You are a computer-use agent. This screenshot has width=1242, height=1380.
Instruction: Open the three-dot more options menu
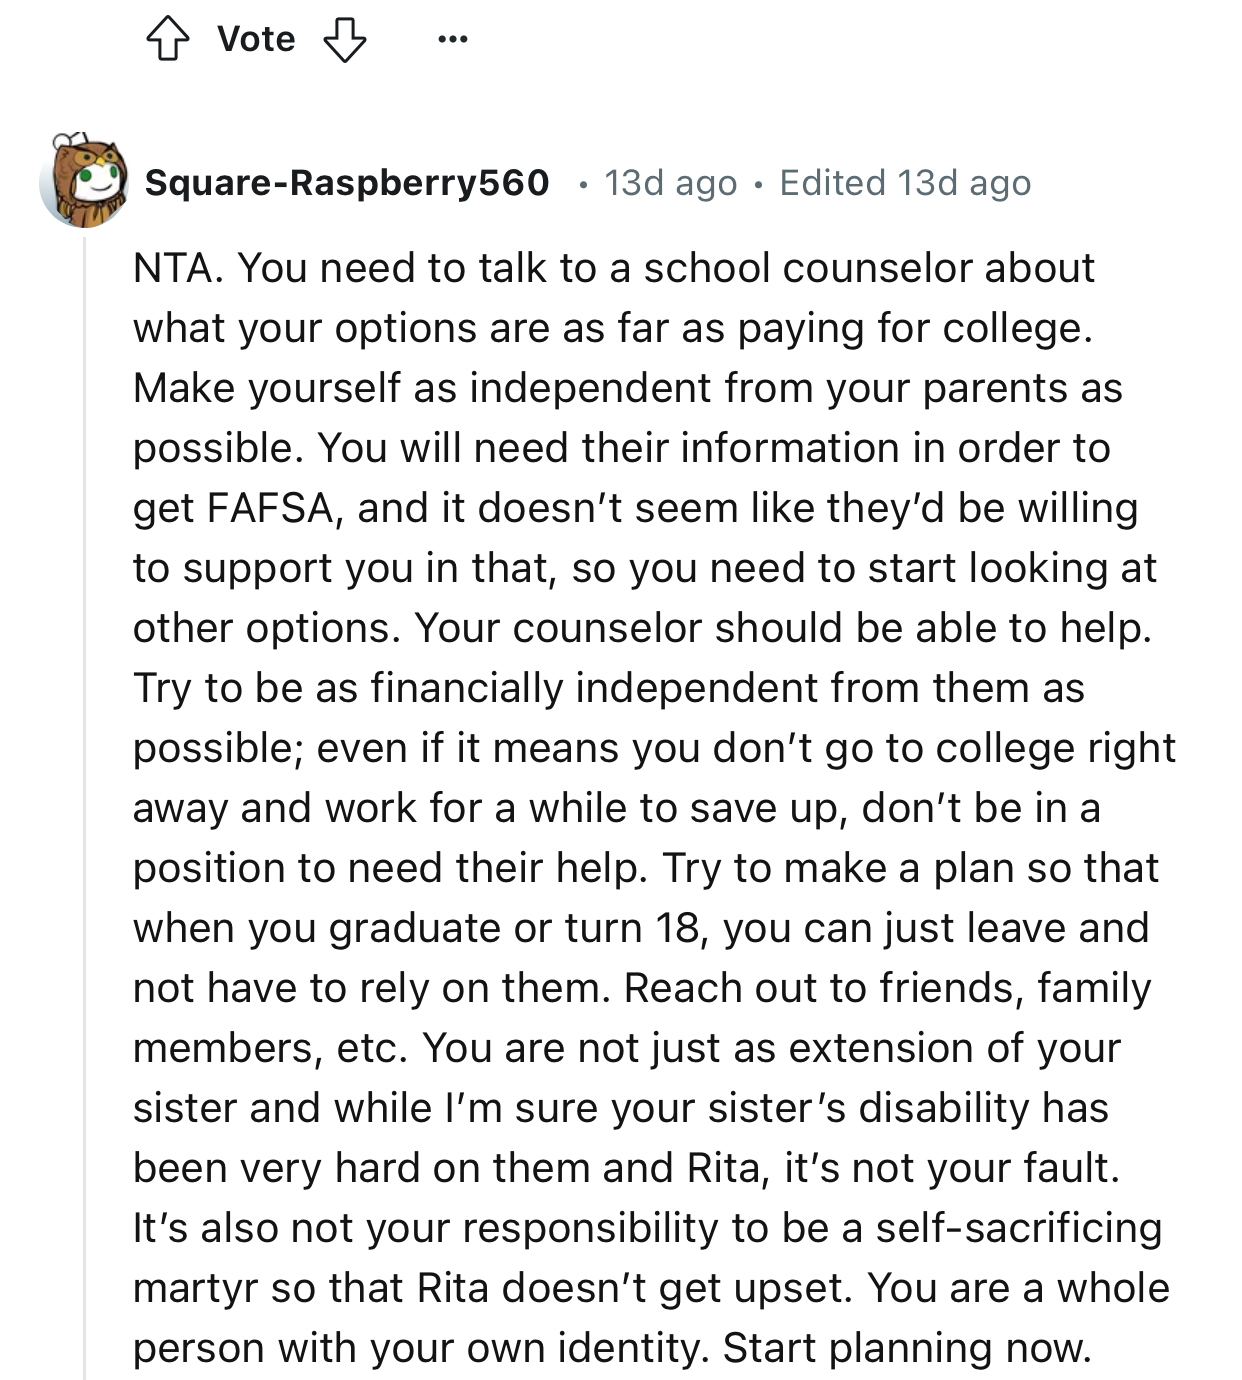452,40
